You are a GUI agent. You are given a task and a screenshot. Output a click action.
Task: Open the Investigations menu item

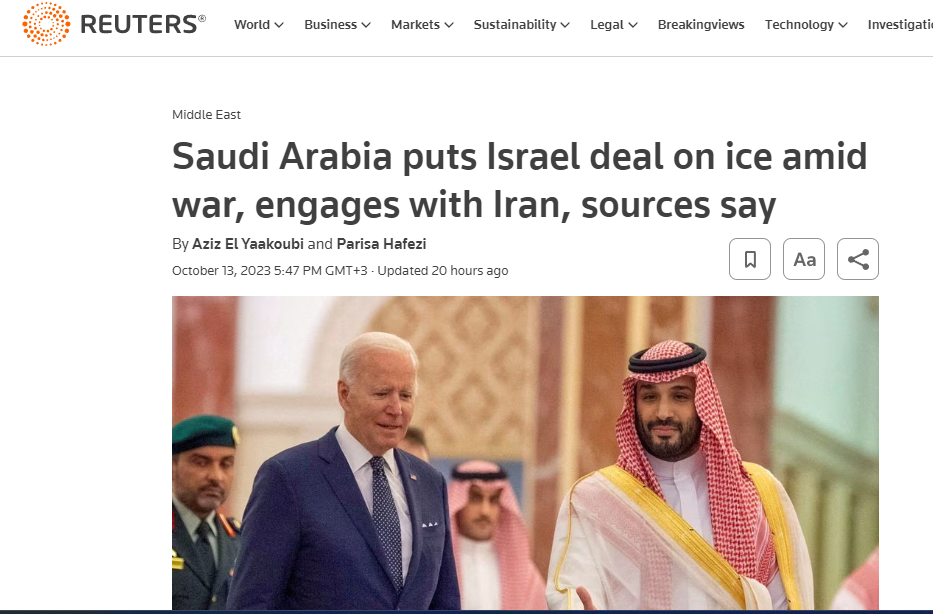(900, 24)
